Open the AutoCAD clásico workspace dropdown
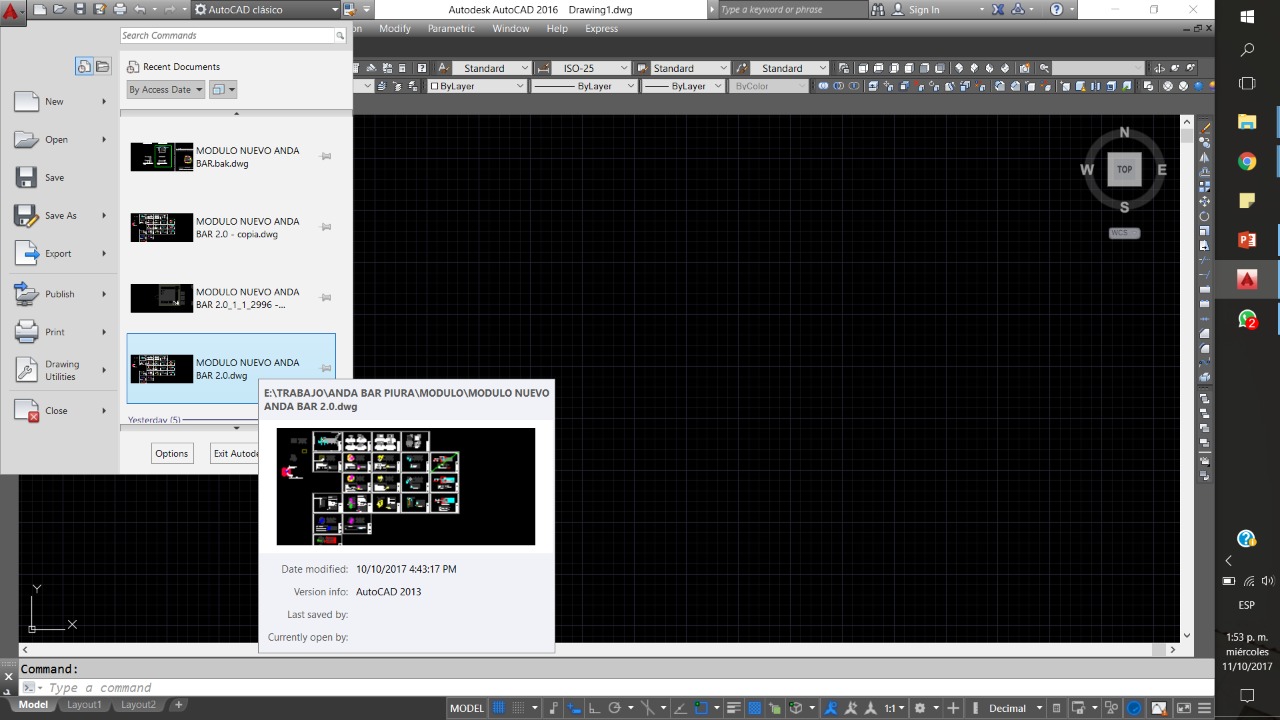This screenshot has width=1280, height=720. point(266,9)
